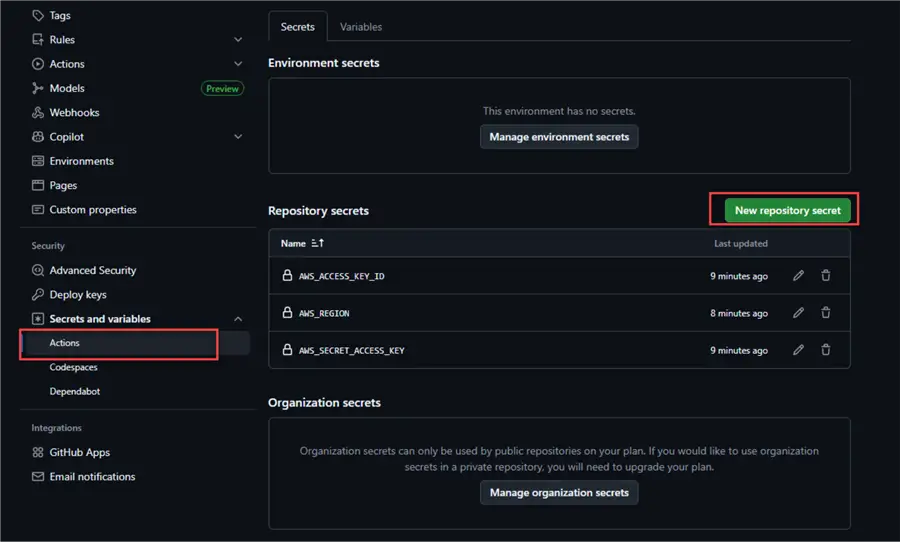
Task: Click Manage organization secrets button
Action: tap(559, 493)
